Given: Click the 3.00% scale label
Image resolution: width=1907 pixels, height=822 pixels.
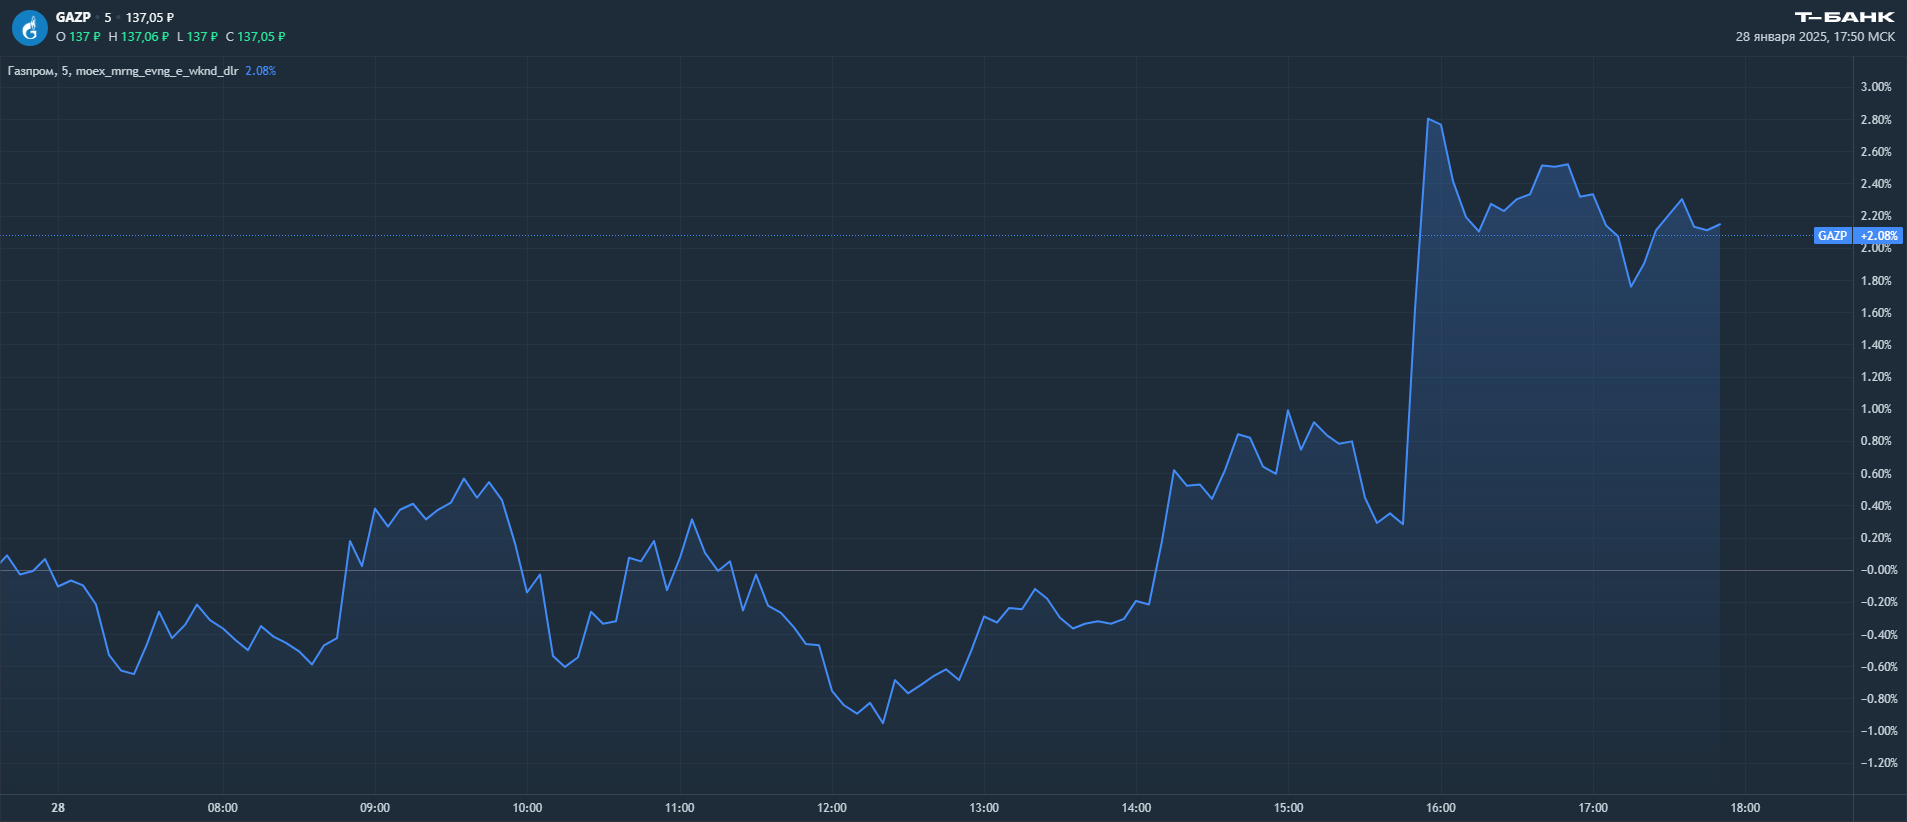Looking at the screenshot, I should pyautogui.click(x=1876, y=87).
